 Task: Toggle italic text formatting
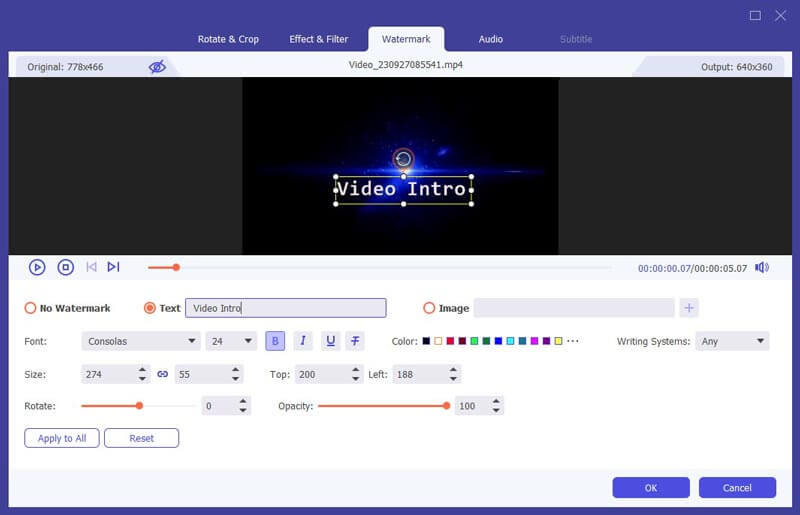point(302,341)
